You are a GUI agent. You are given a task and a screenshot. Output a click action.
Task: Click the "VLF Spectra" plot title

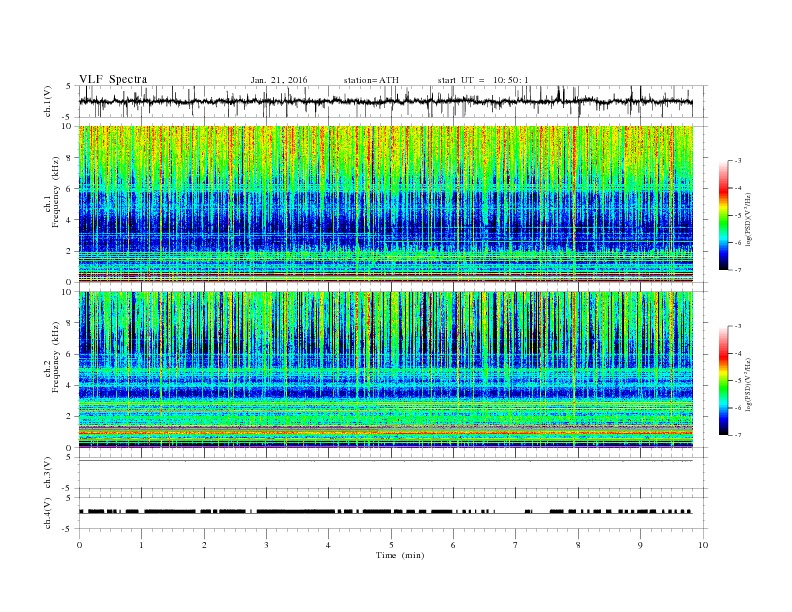click(x=113, y=79)
